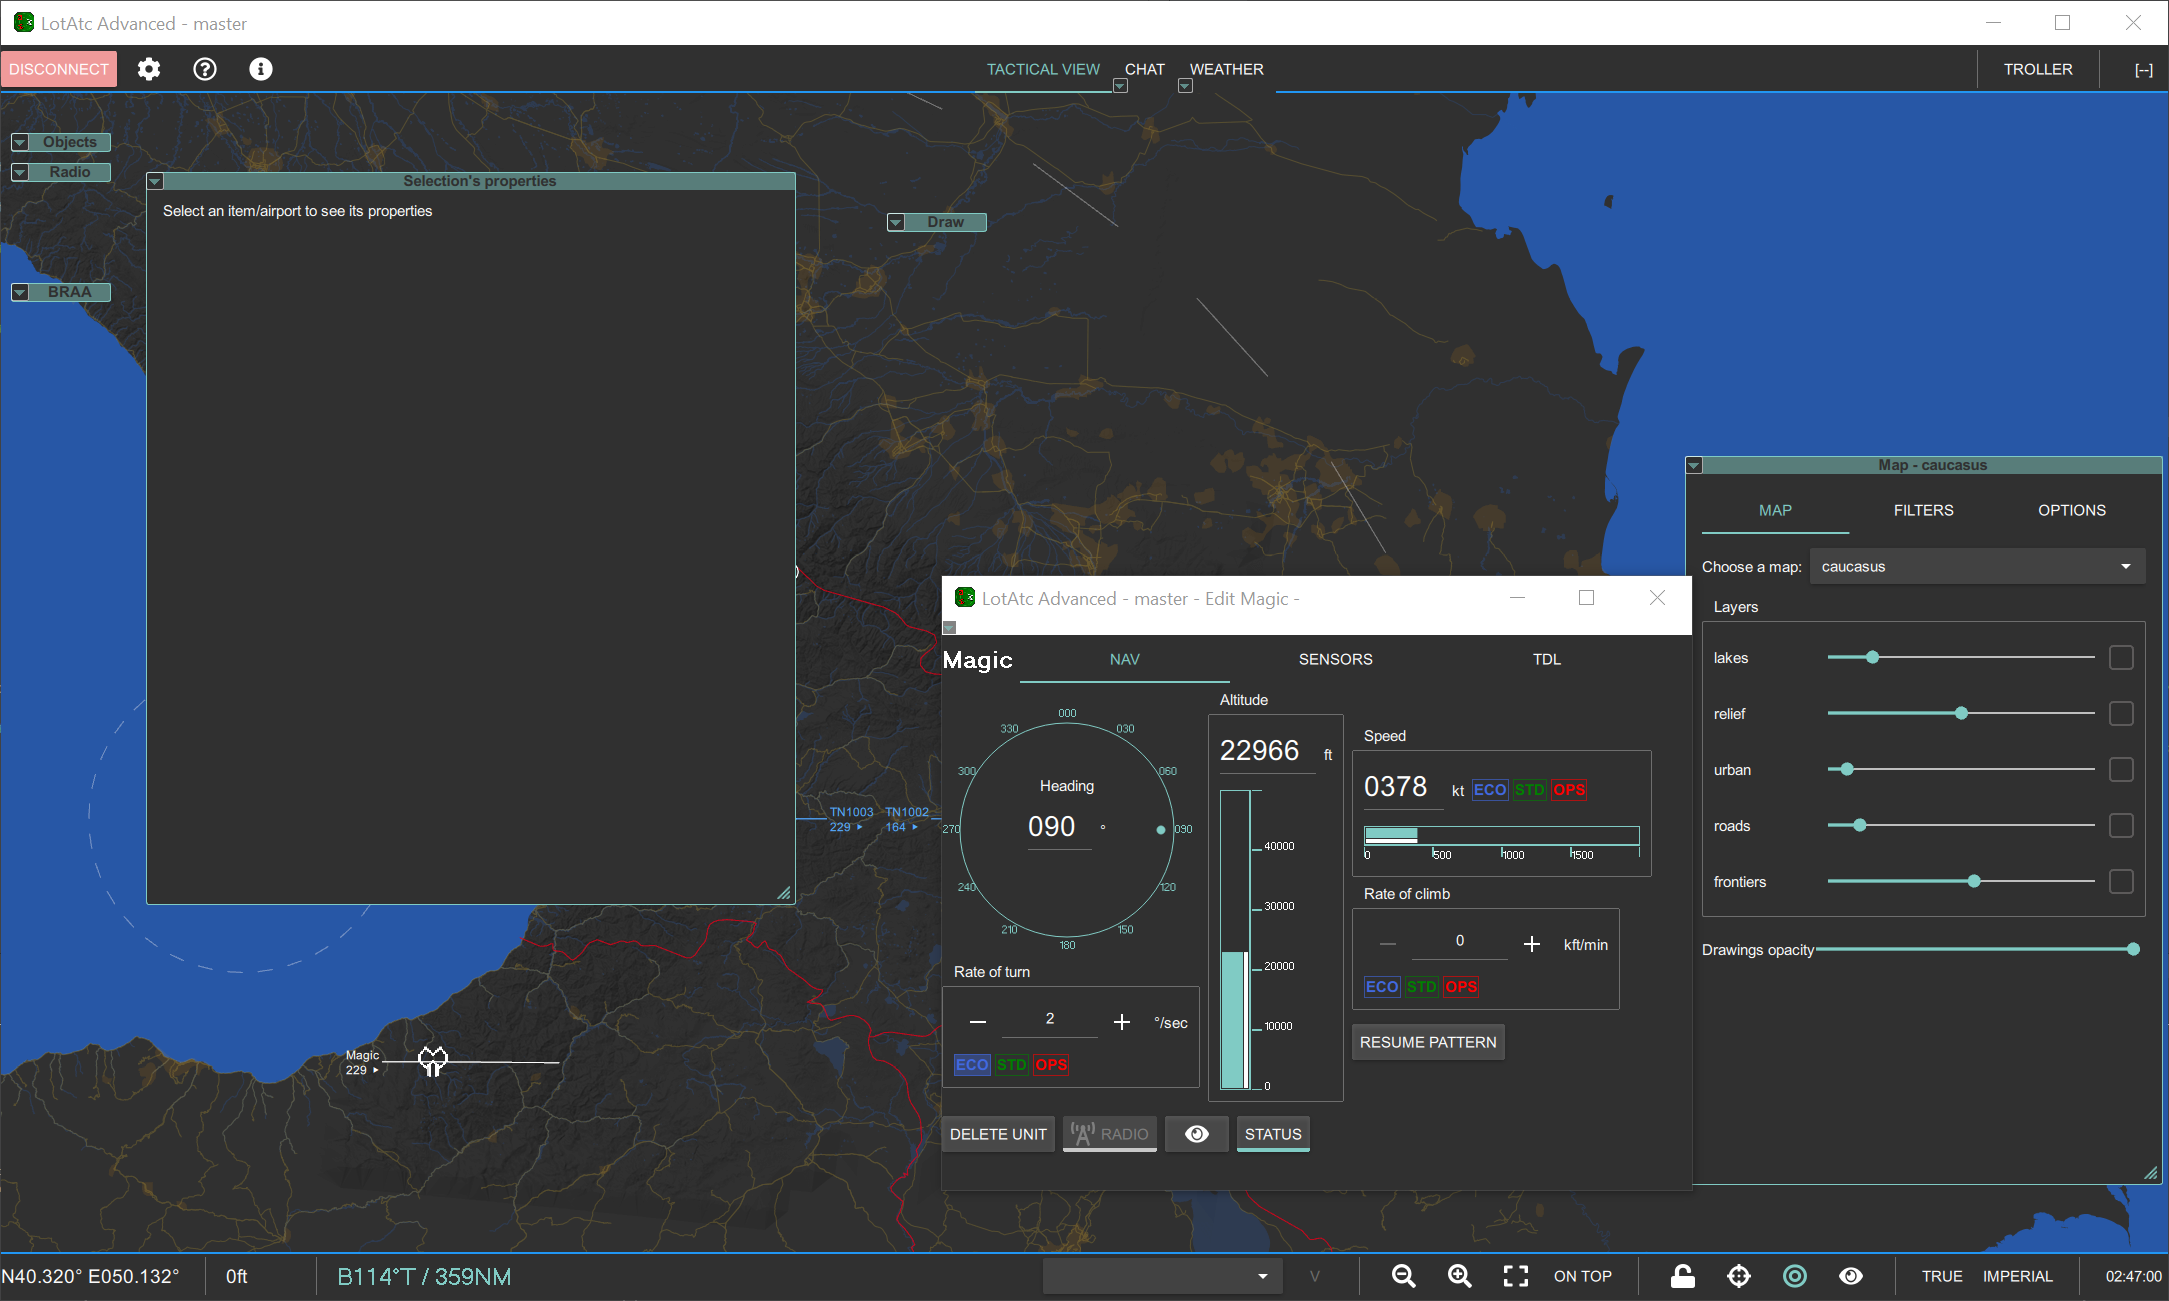This screenshot has height=1301, width=2169.
Task: Click the Magic aircraft symbol on map
Action: click(433, 1061)
